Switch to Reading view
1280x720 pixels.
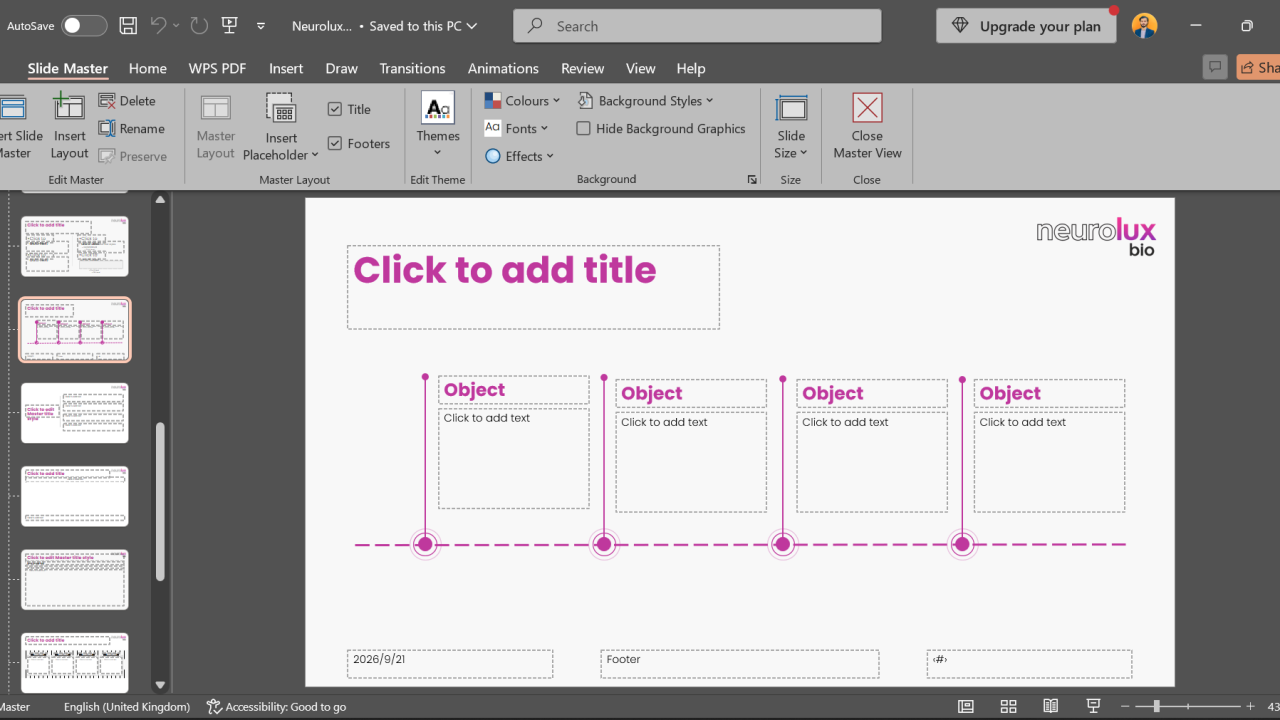(1051, 707)
